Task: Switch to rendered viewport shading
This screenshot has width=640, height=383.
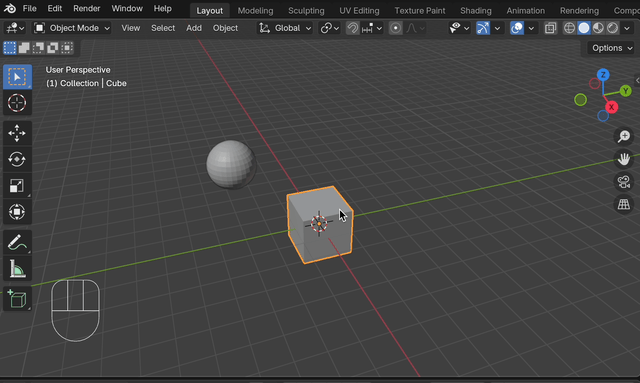Action: (x=612, y=28)
